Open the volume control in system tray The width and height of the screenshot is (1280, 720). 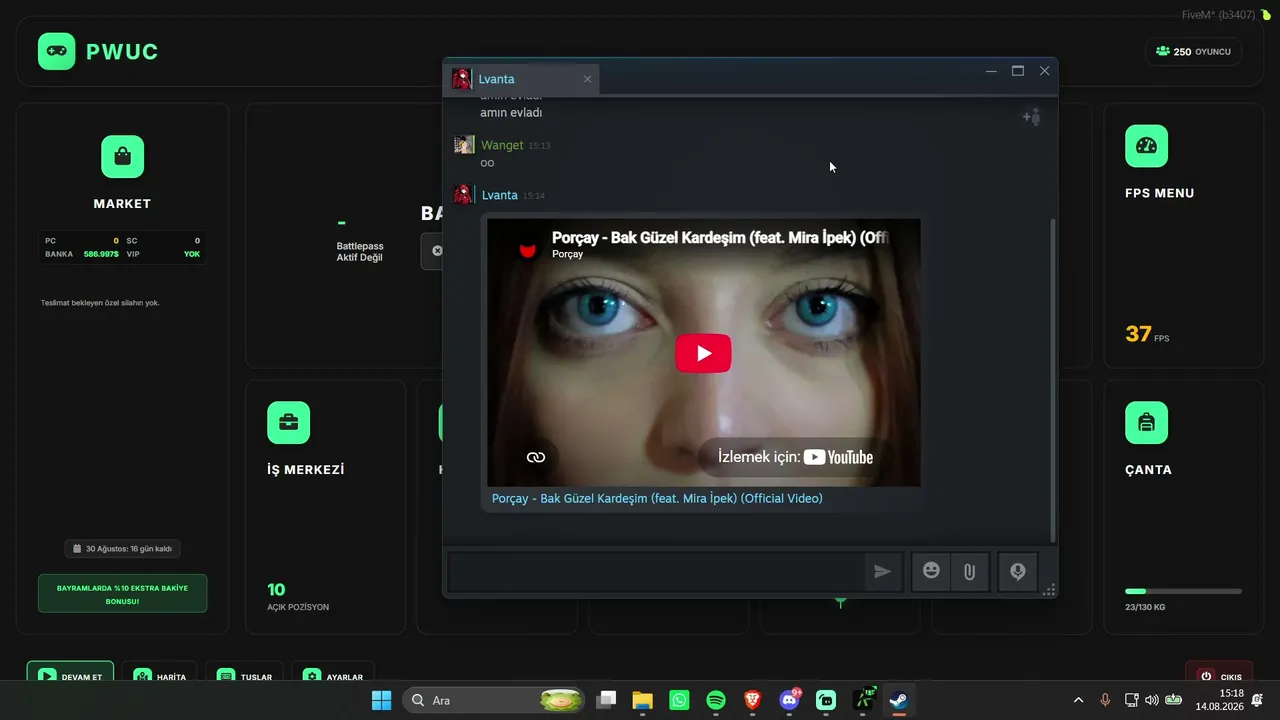tap(1152, 701)
